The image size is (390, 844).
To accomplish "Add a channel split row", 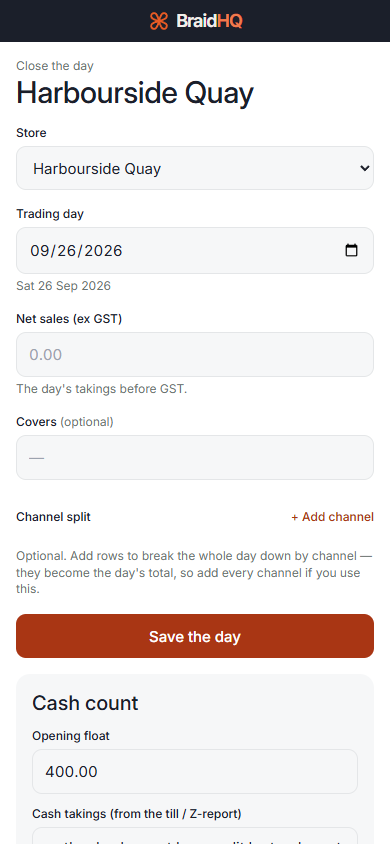I will [332, 517].
